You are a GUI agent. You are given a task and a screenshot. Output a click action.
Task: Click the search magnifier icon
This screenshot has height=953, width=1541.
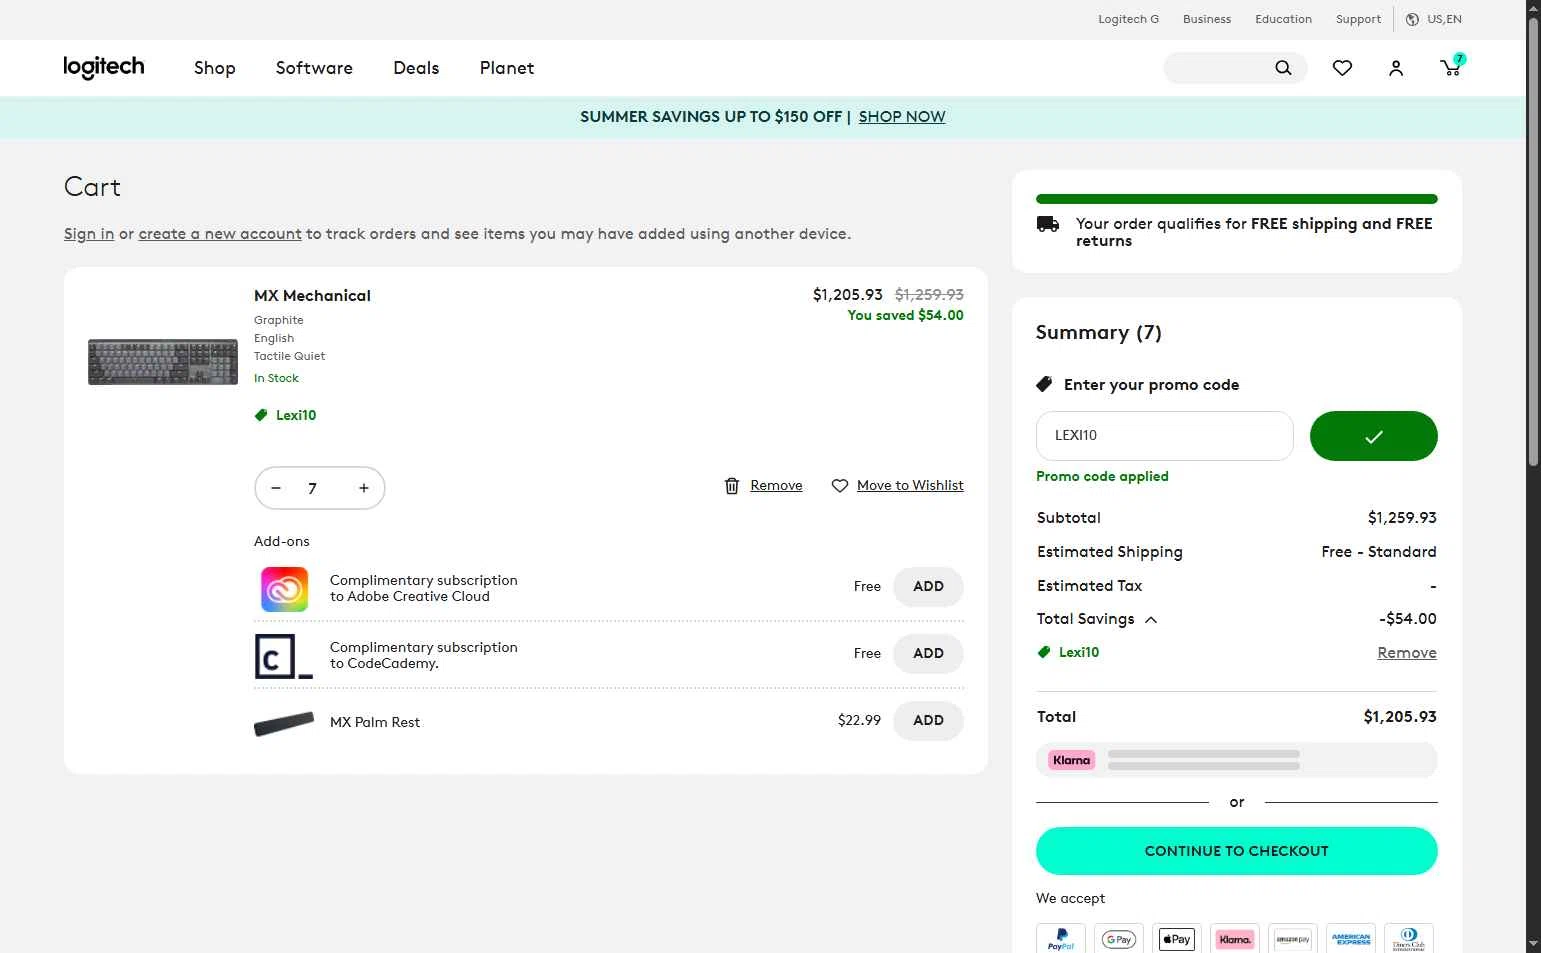pyautogui.click(x=1283, y=68)
